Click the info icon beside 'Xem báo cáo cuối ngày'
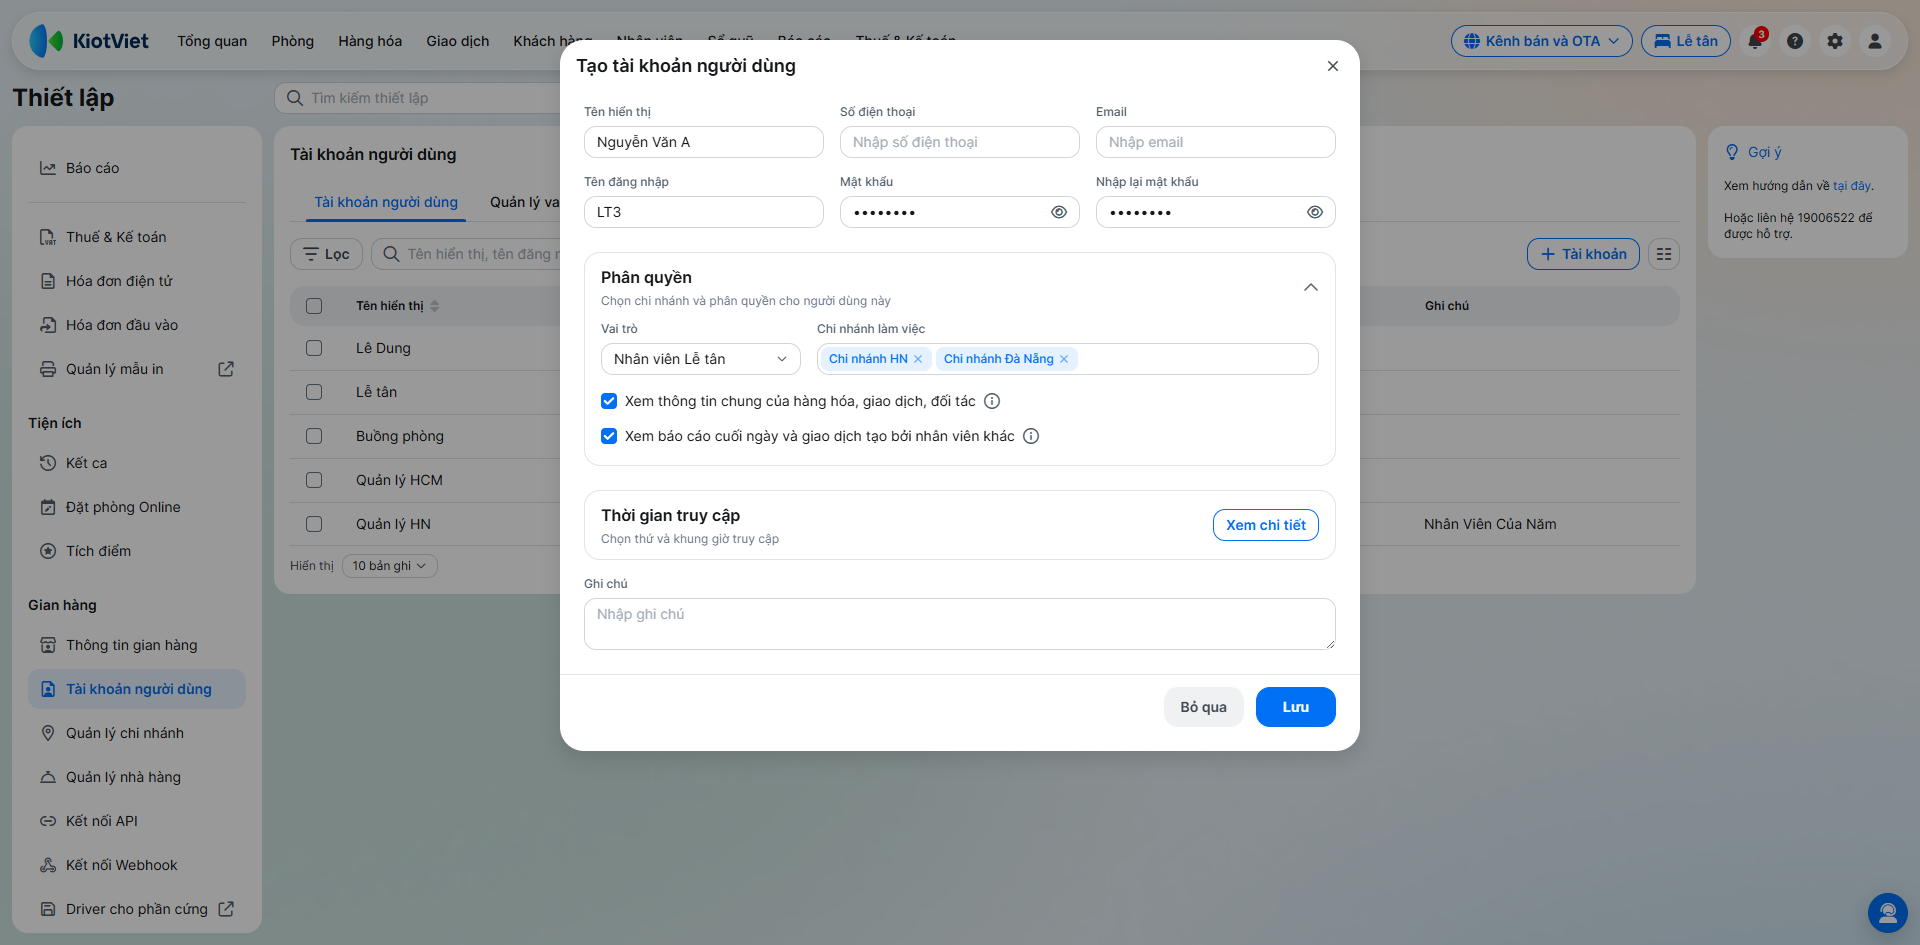The height and width of the screenshot is (945, 1920). (x=1031, y=436)
